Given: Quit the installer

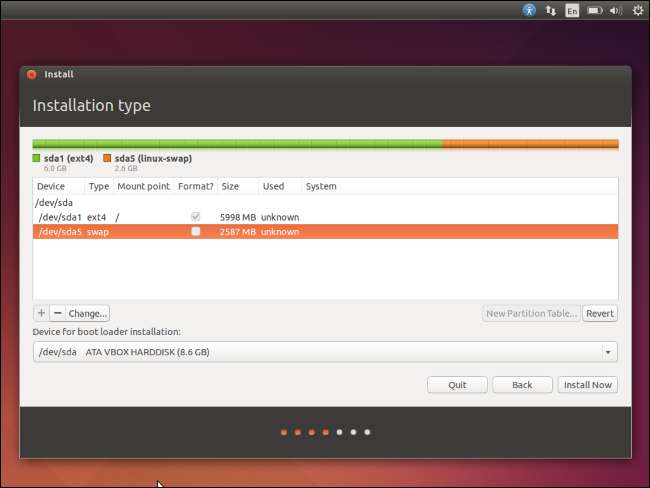Looking at the screenshot, I should pyautogui.click(x=457, y=385).
